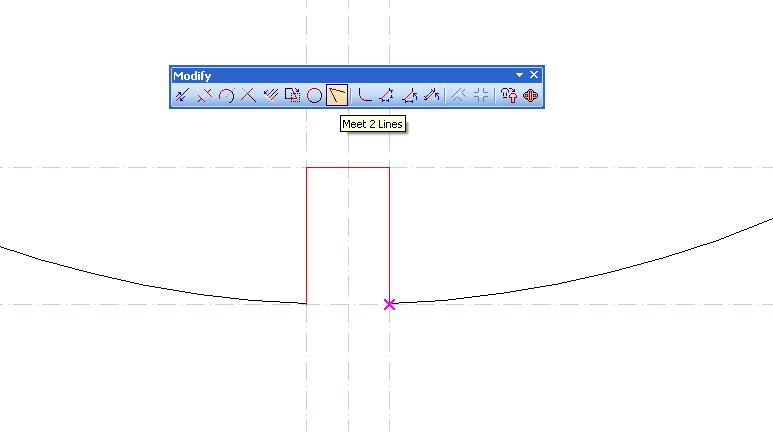Image resolution: width=773 pixels, height=432 pixels.
Task: Click the greyed-out converging lines icon
Action: coord(459,96)
